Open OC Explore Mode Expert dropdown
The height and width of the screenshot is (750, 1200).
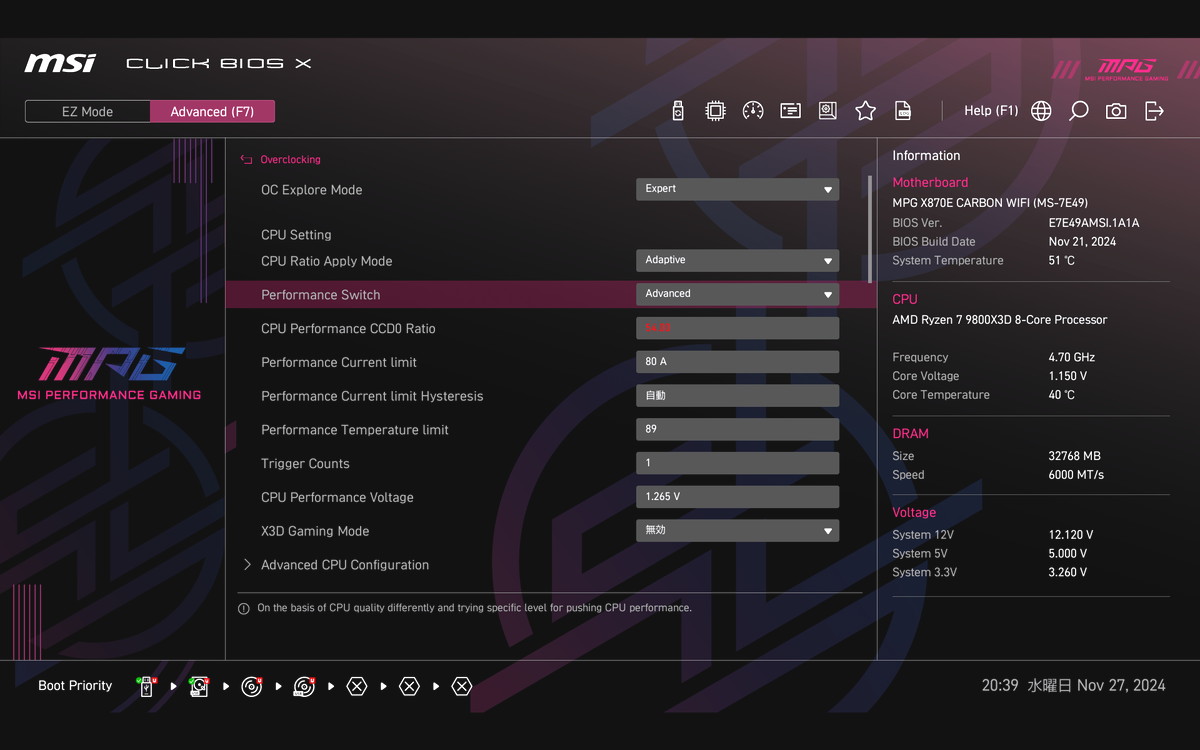point(737,189)
